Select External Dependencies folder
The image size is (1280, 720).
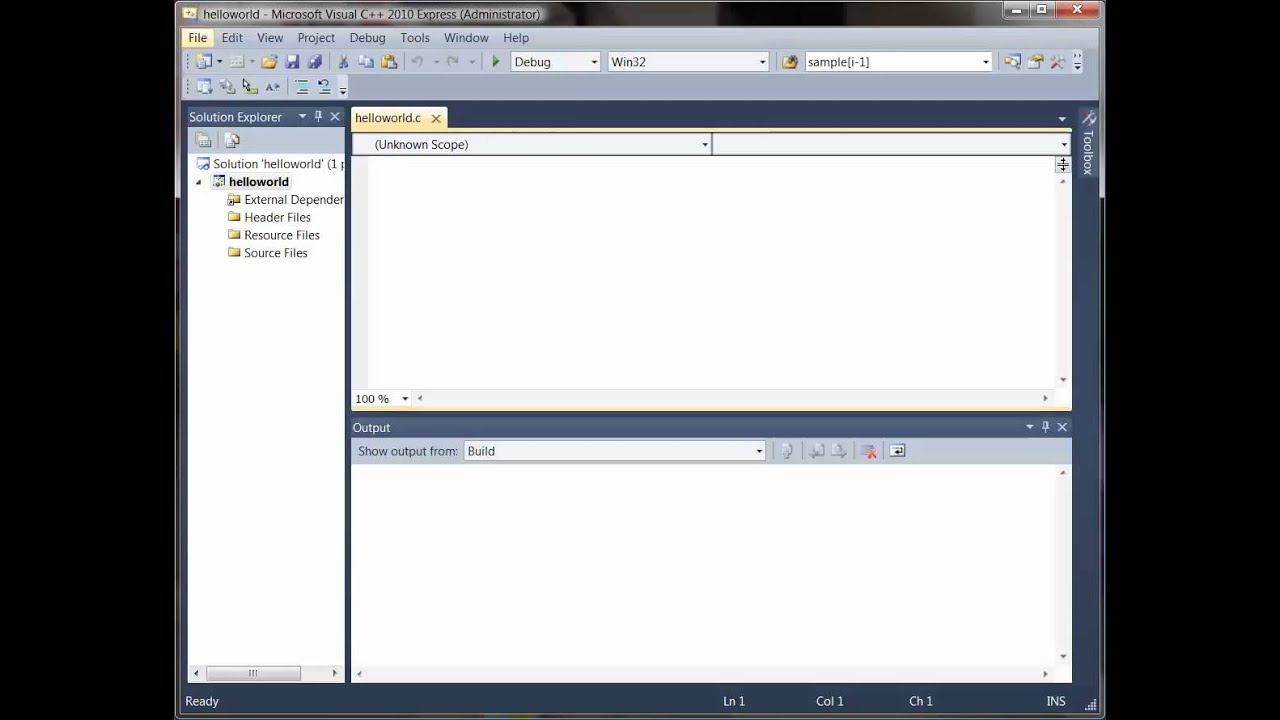coord(285,200)
